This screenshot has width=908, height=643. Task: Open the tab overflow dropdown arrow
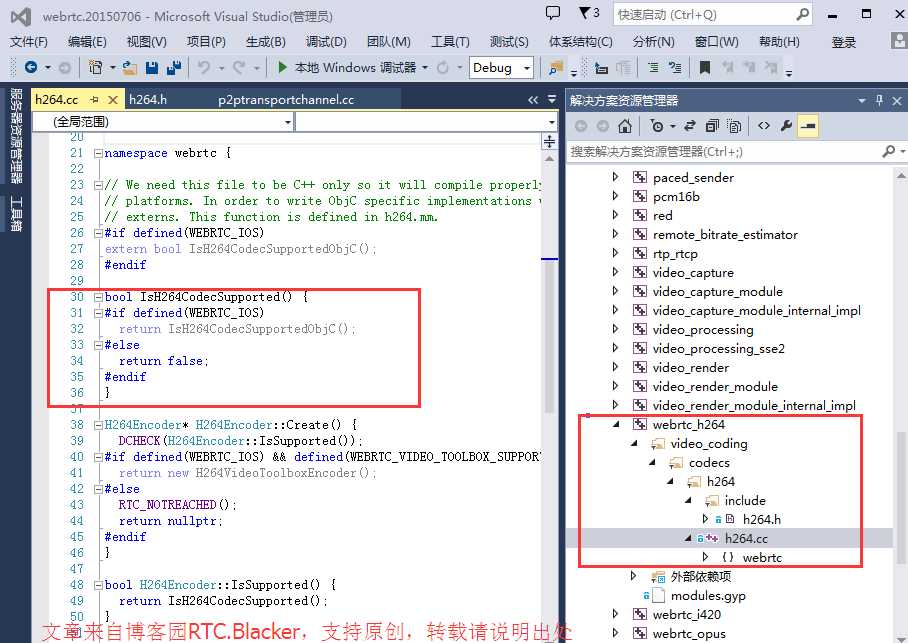tap(552, 99)
